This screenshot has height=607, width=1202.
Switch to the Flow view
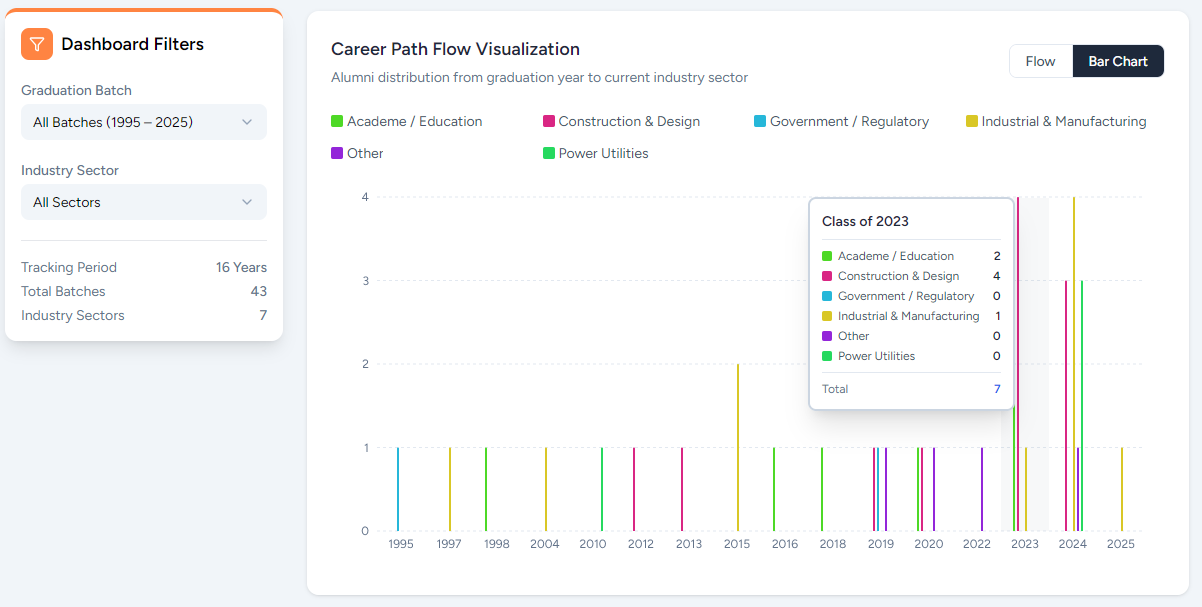click(x=1040, y=61)
